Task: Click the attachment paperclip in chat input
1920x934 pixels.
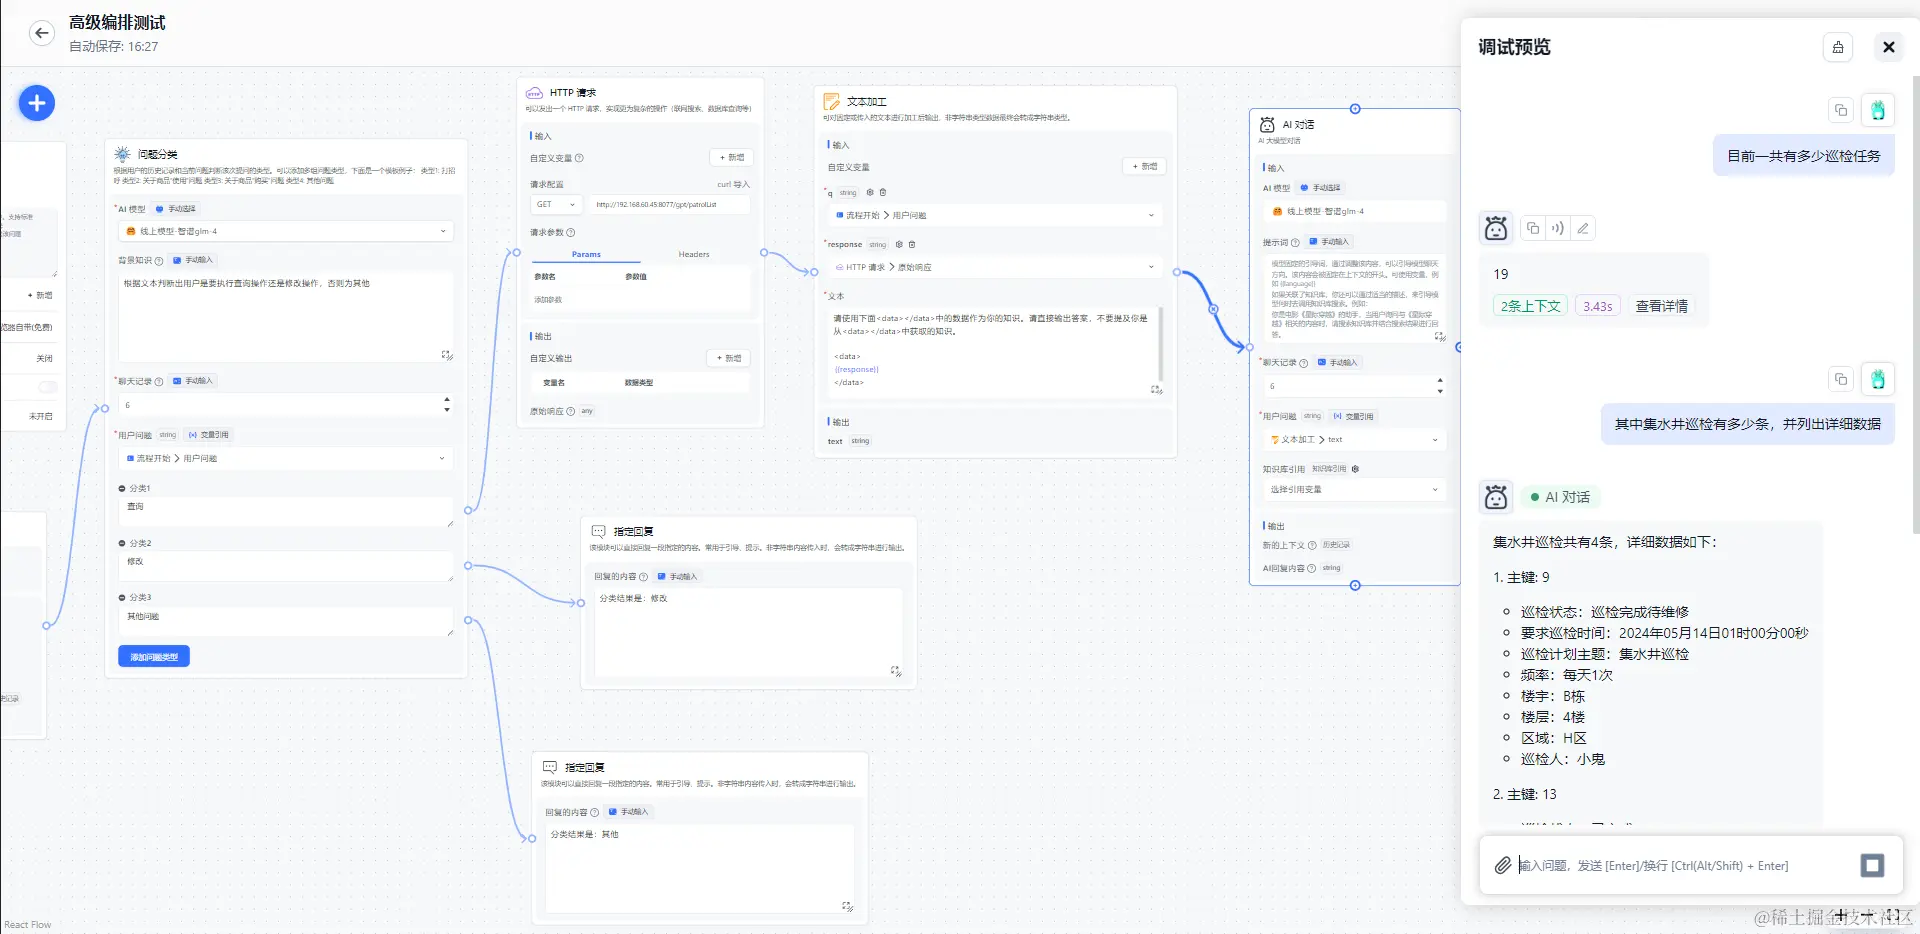Action: pos(1503,865)
